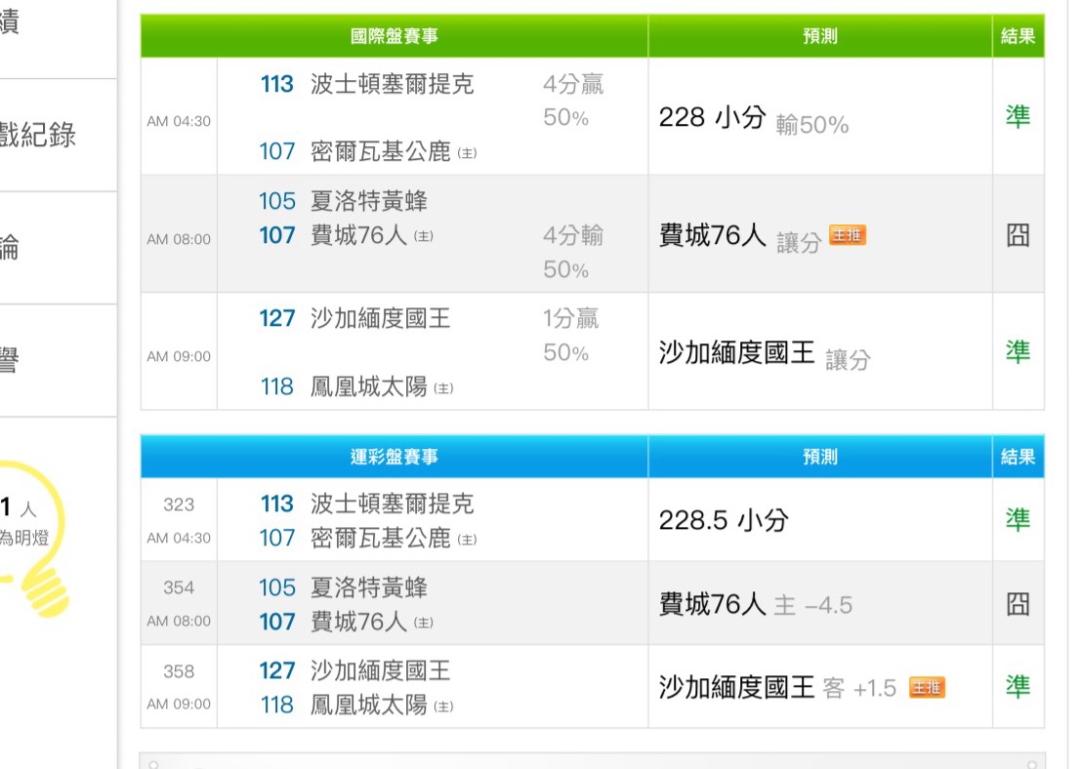Click the 準 result for 沙加緬度國王 客 +1.5
Screen dimensions: 1080x769
point(1018,687)
